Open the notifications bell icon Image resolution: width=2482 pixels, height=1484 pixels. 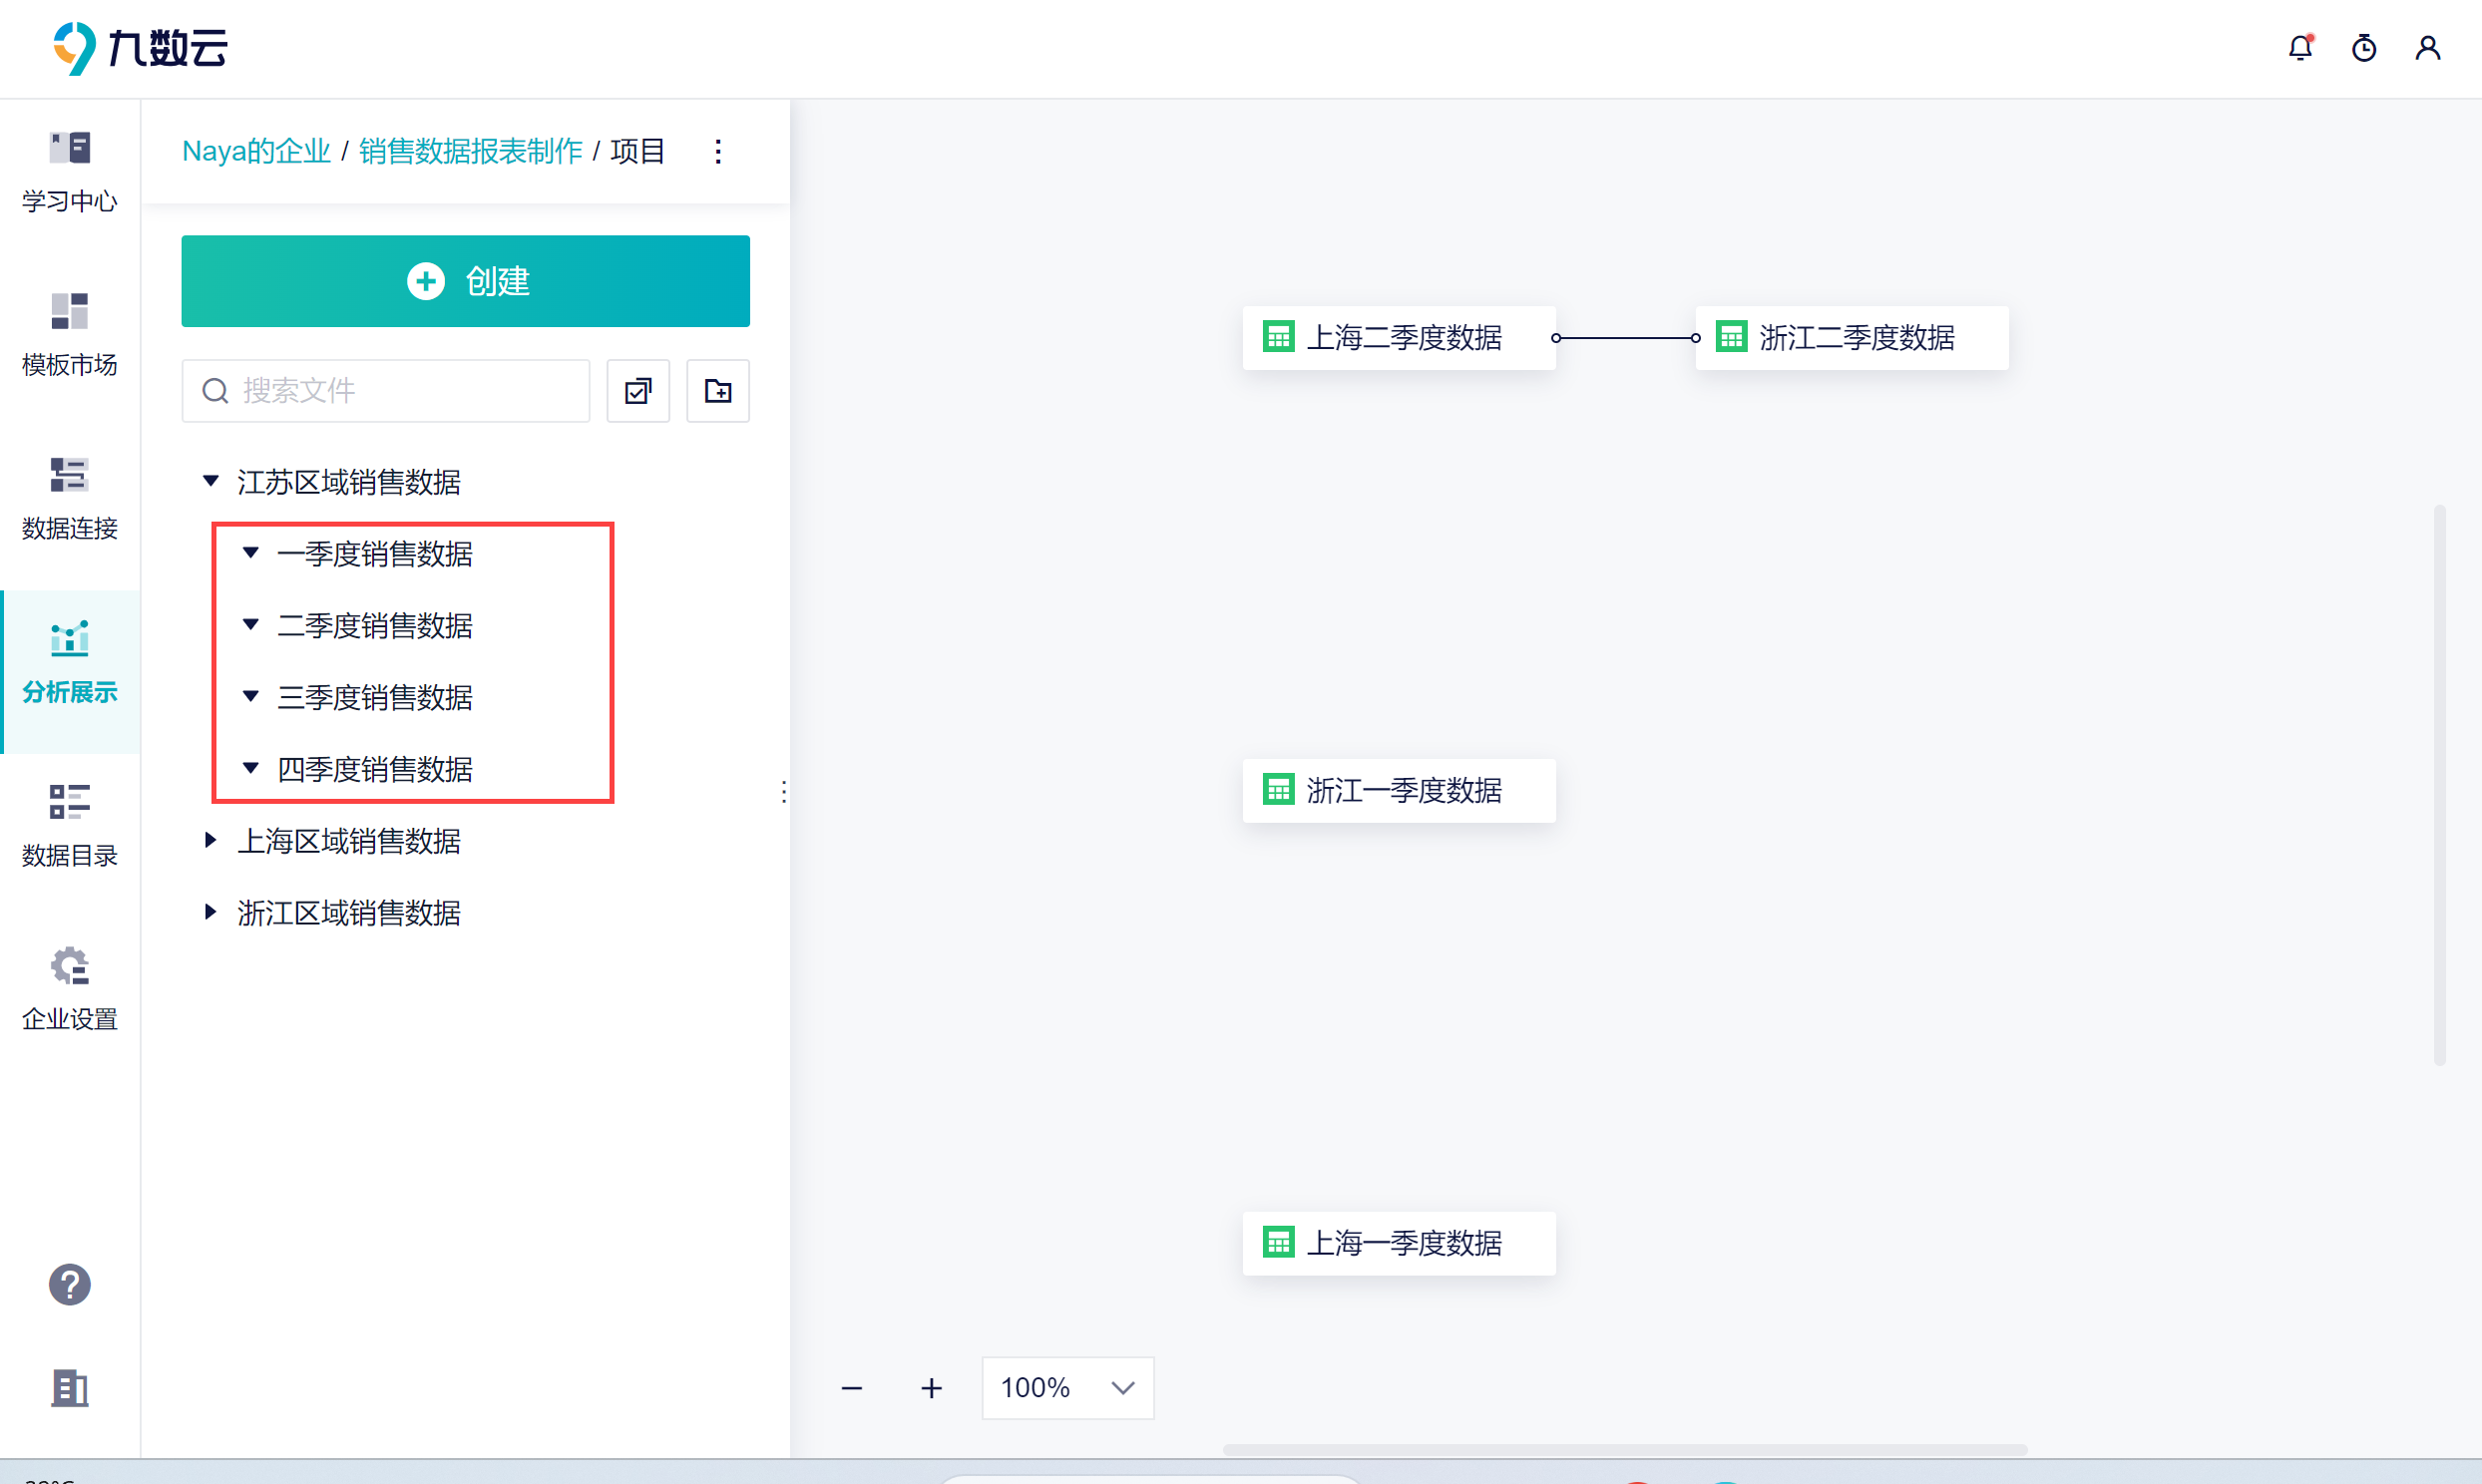(2300, 48)
